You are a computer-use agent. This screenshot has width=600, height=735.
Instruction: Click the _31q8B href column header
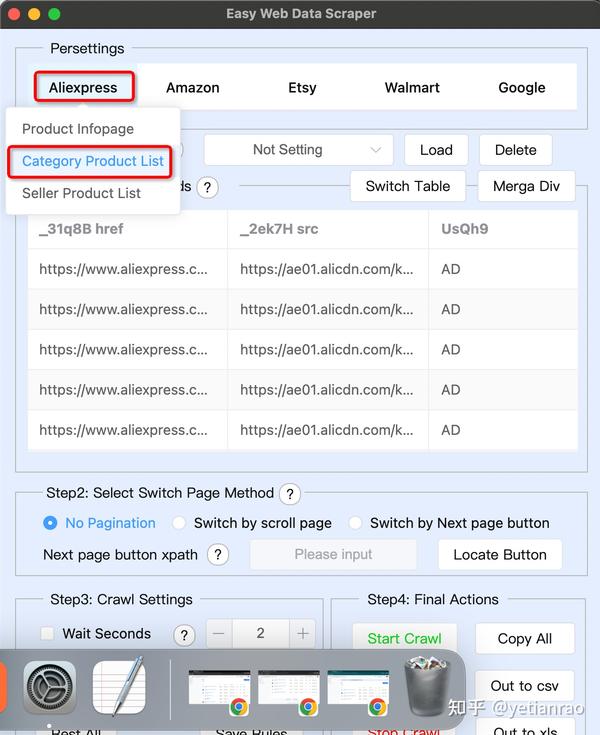pos(128,229)
